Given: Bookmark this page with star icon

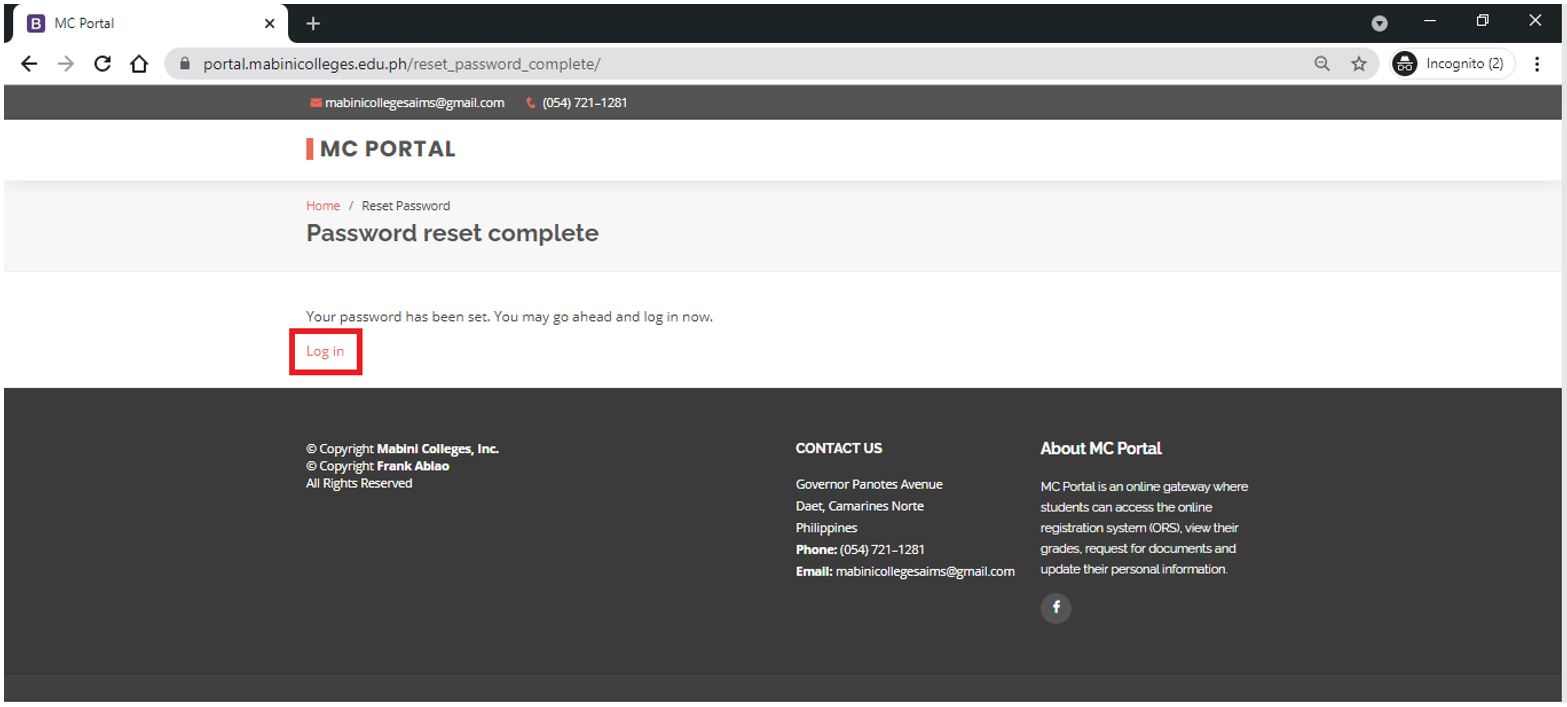Looking at the screenshot, I should [x=1358, y=64].
